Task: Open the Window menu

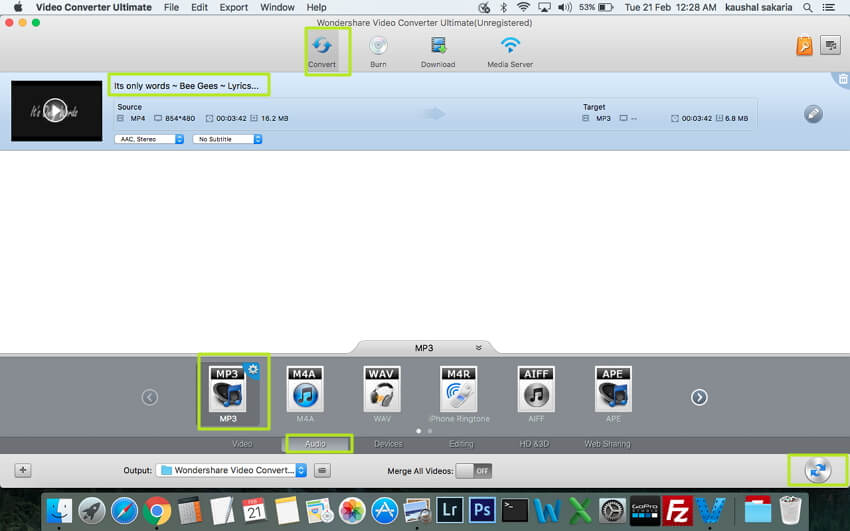Action: (x=277, y=8)
